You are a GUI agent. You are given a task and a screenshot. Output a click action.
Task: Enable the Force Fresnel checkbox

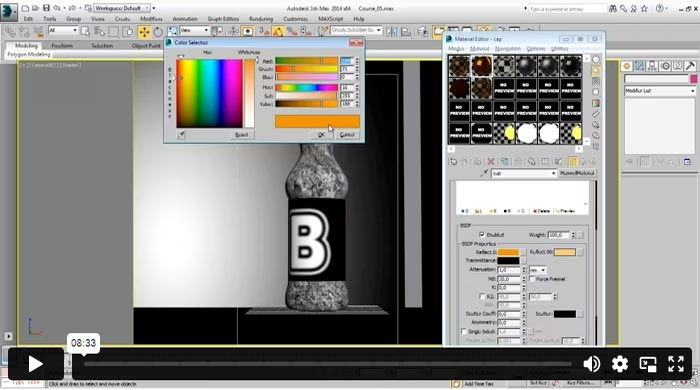(x=532, y=279)
